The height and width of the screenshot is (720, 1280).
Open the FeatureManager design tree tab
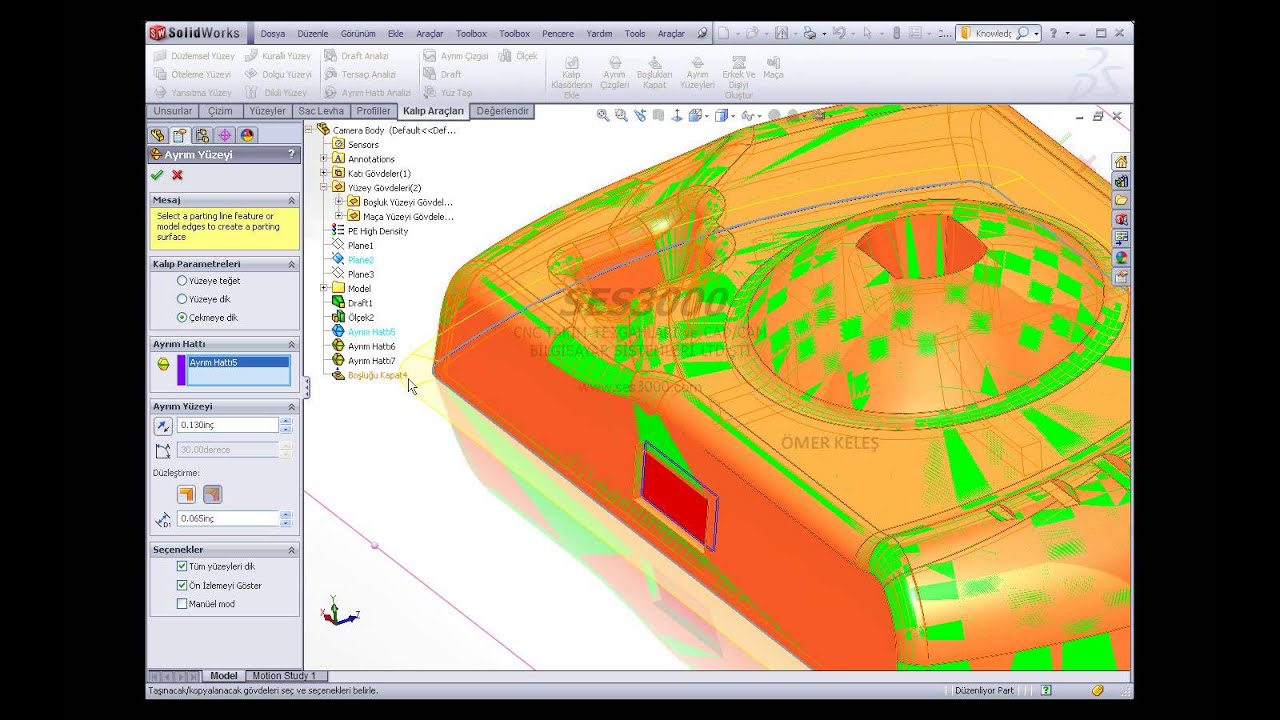coord(157,135)
